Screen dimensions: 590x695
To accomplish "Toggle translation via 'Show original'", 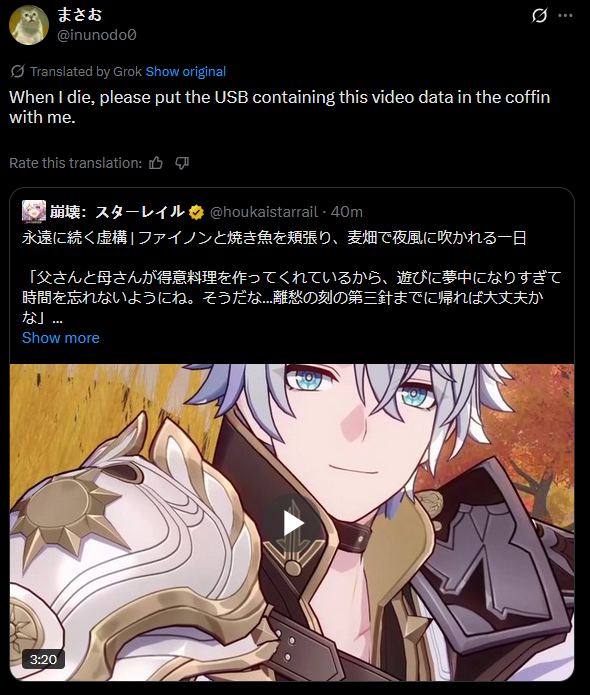I will coord(186,71).
